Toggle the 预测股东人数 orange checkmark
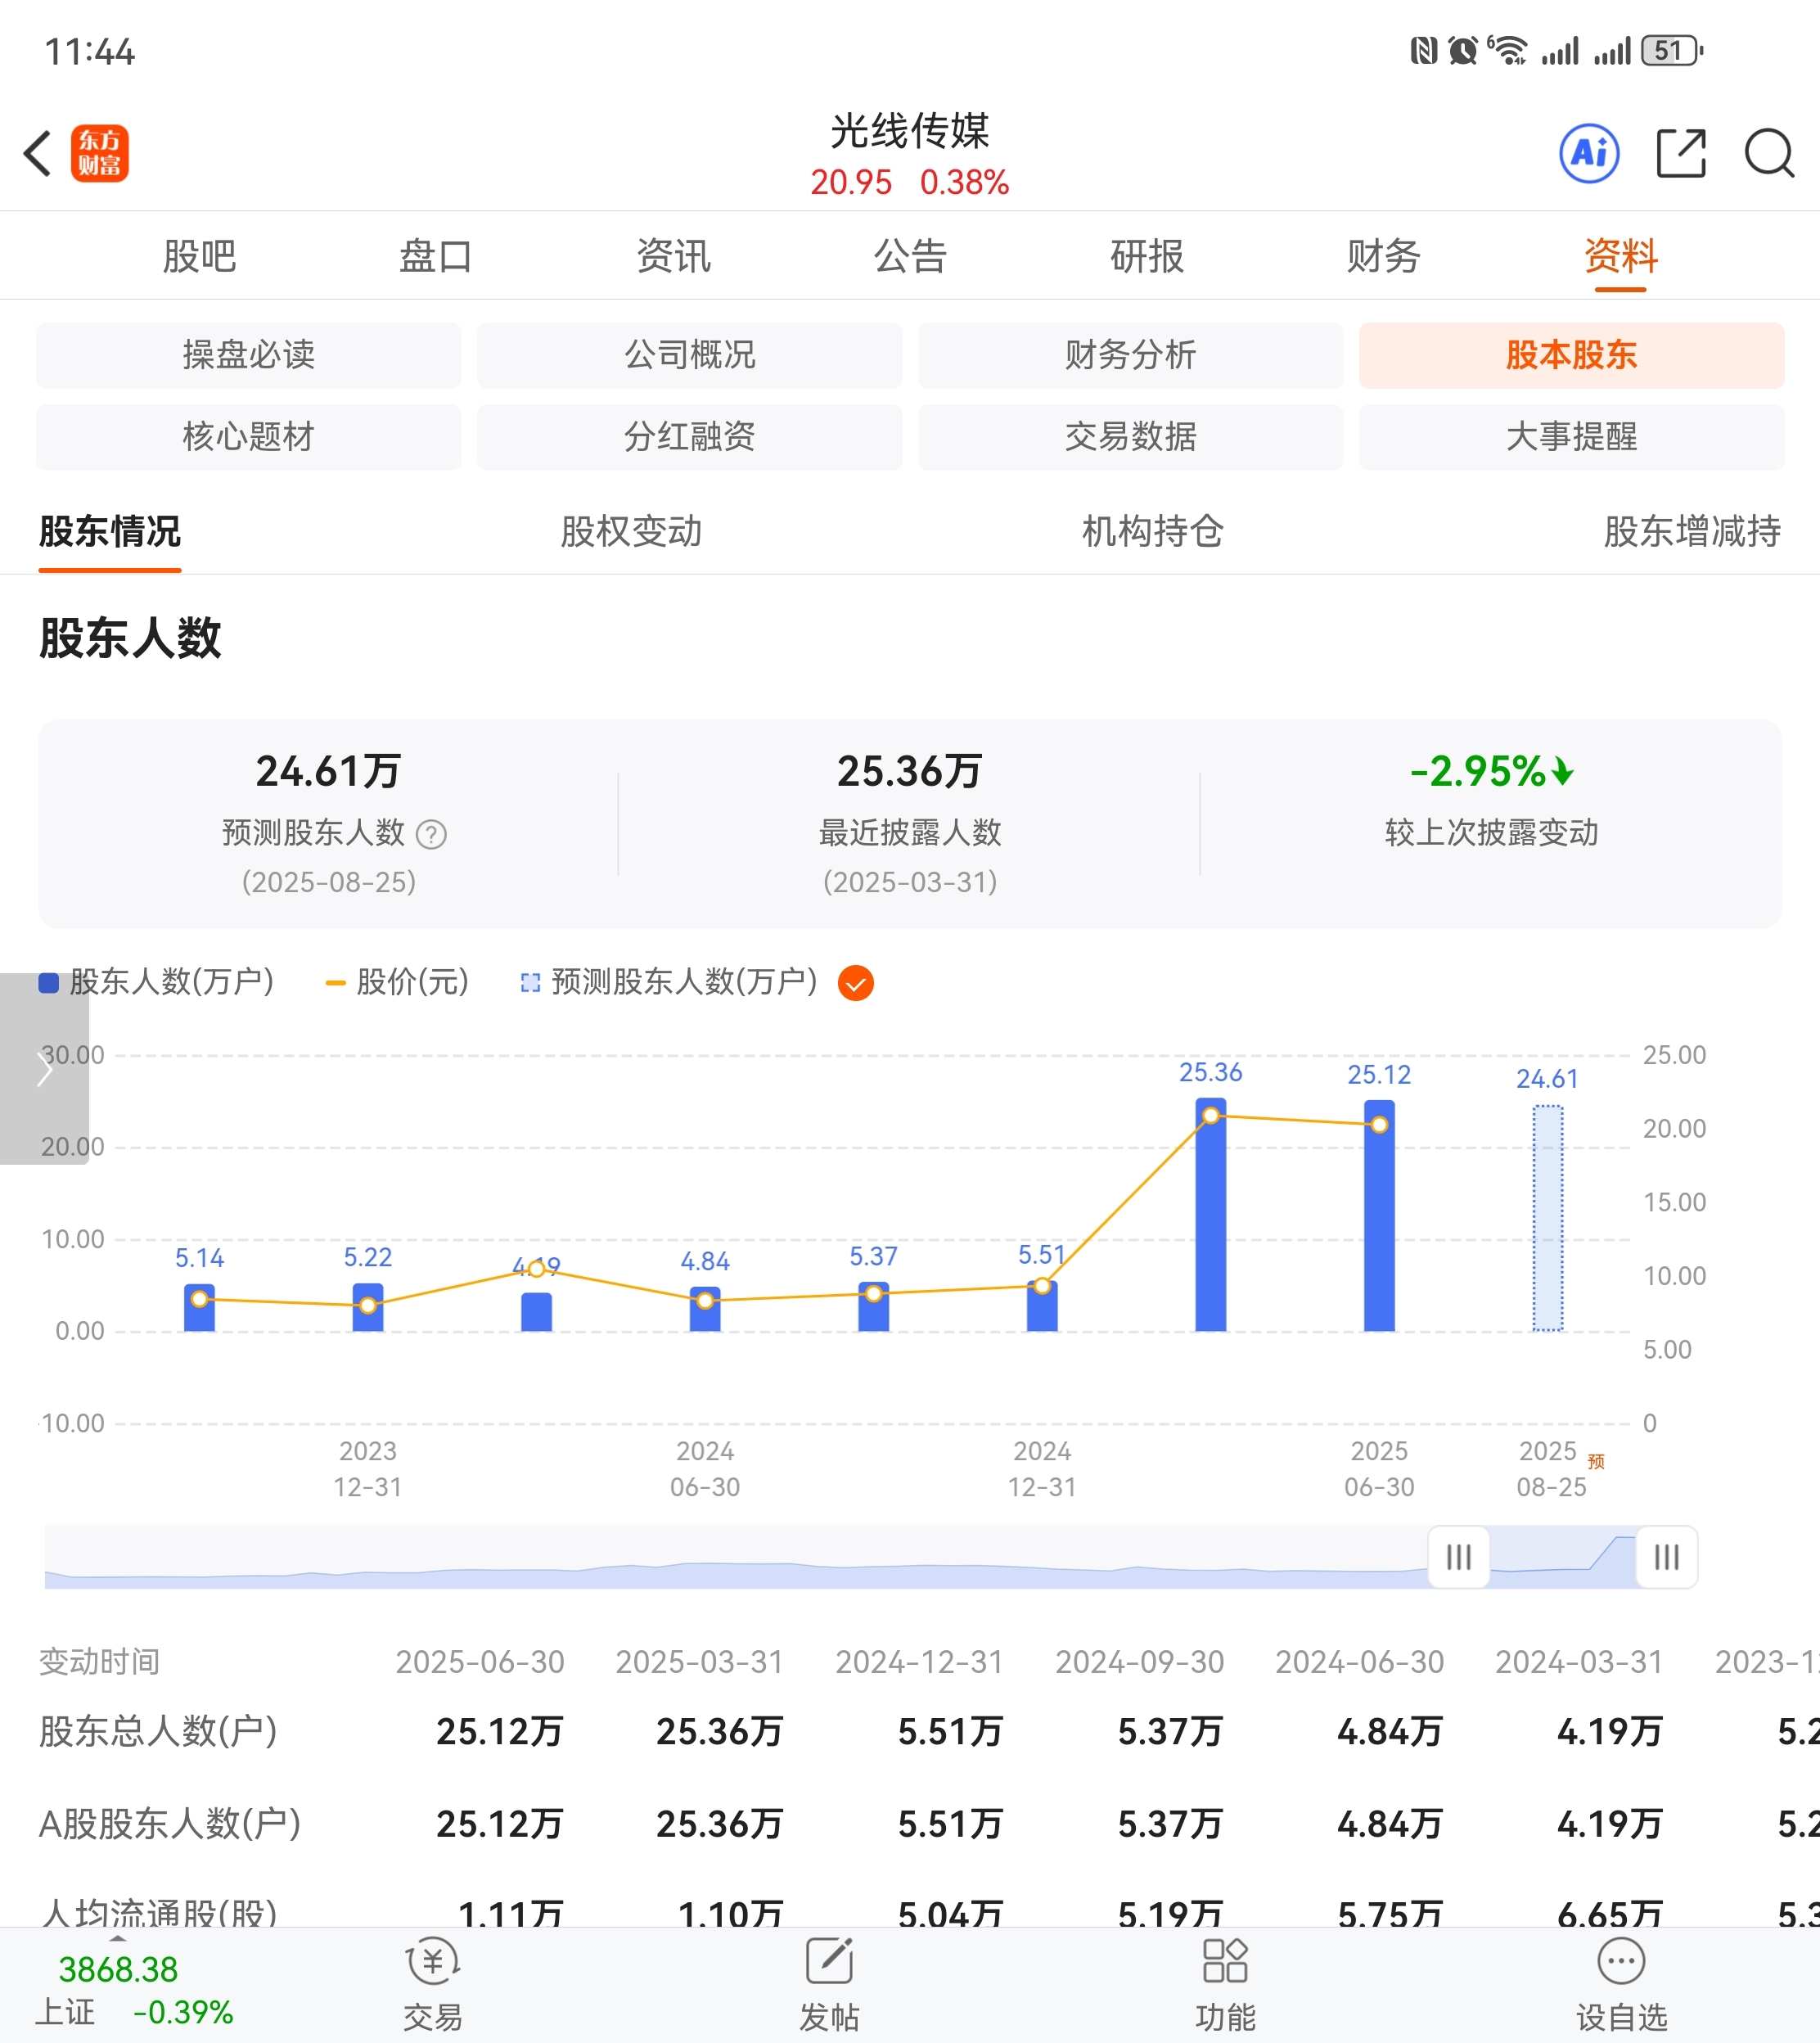 [x=855, y=983]
